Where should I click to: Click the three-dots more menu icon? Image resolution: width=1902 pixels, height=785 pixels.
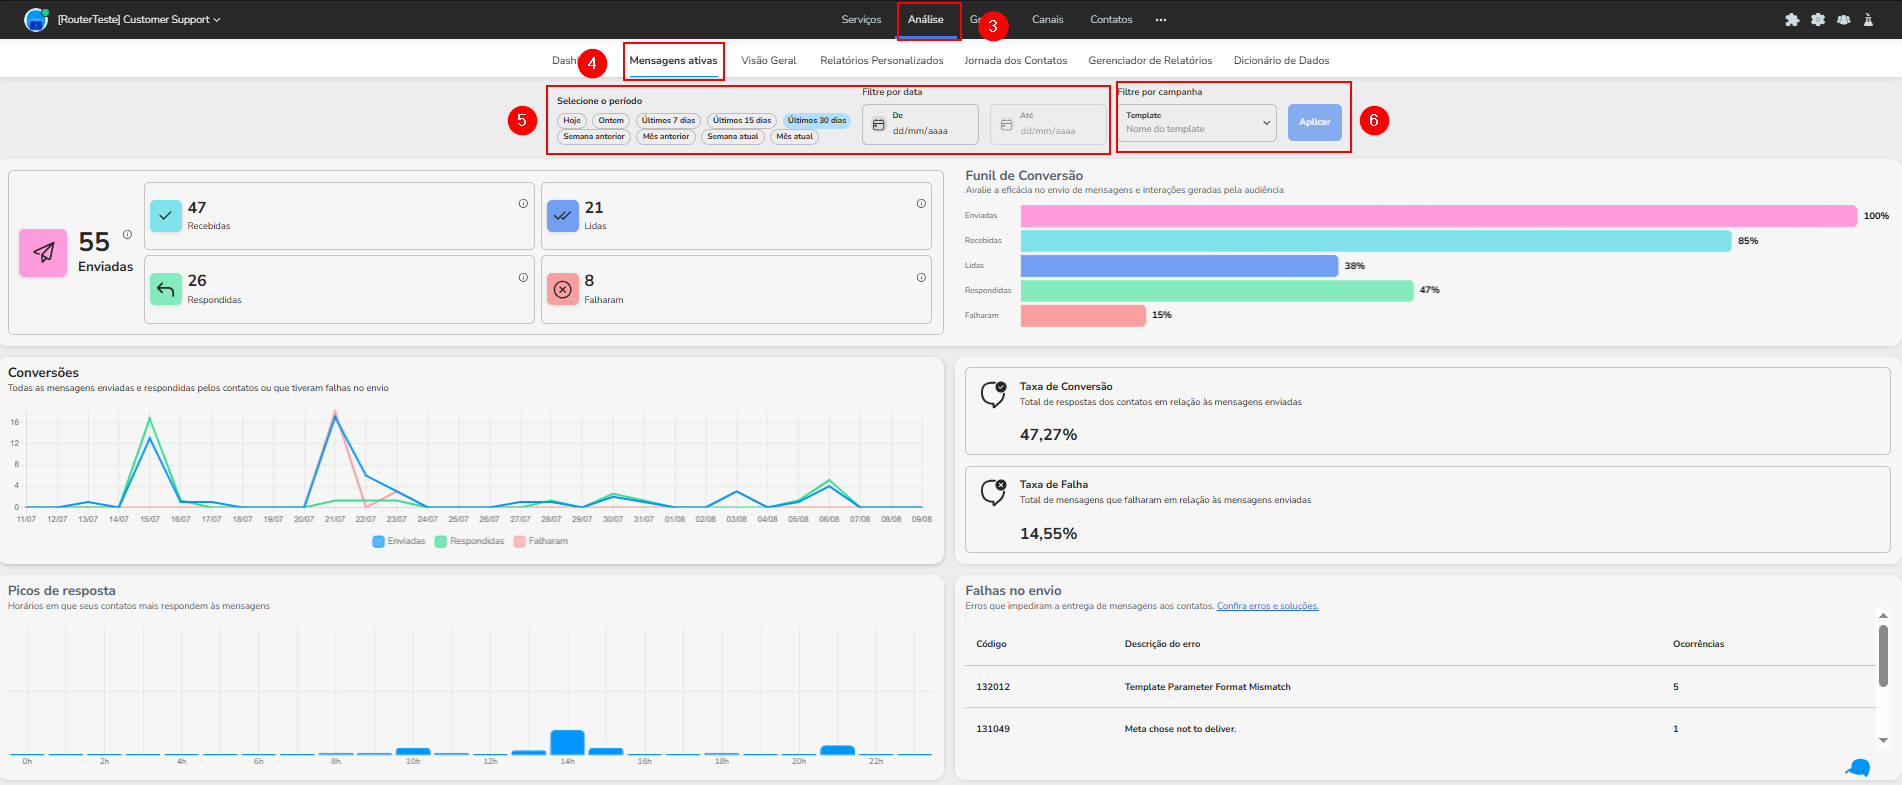[x=1161, y=20]
